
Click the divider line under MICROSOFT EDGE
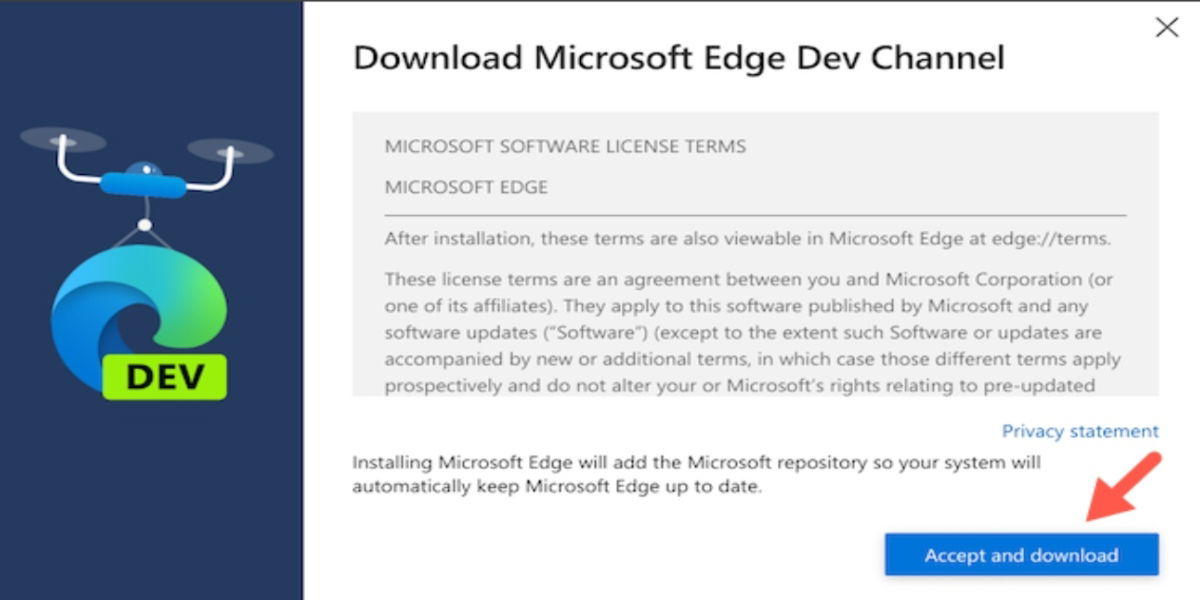pyautogui.click(x=753, y=215)
